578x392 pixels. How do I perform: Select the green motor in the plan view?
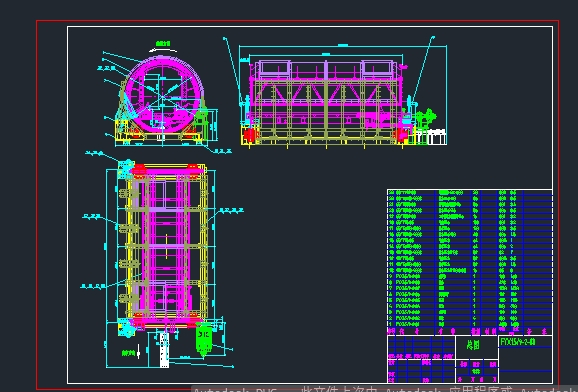[204, 339]
